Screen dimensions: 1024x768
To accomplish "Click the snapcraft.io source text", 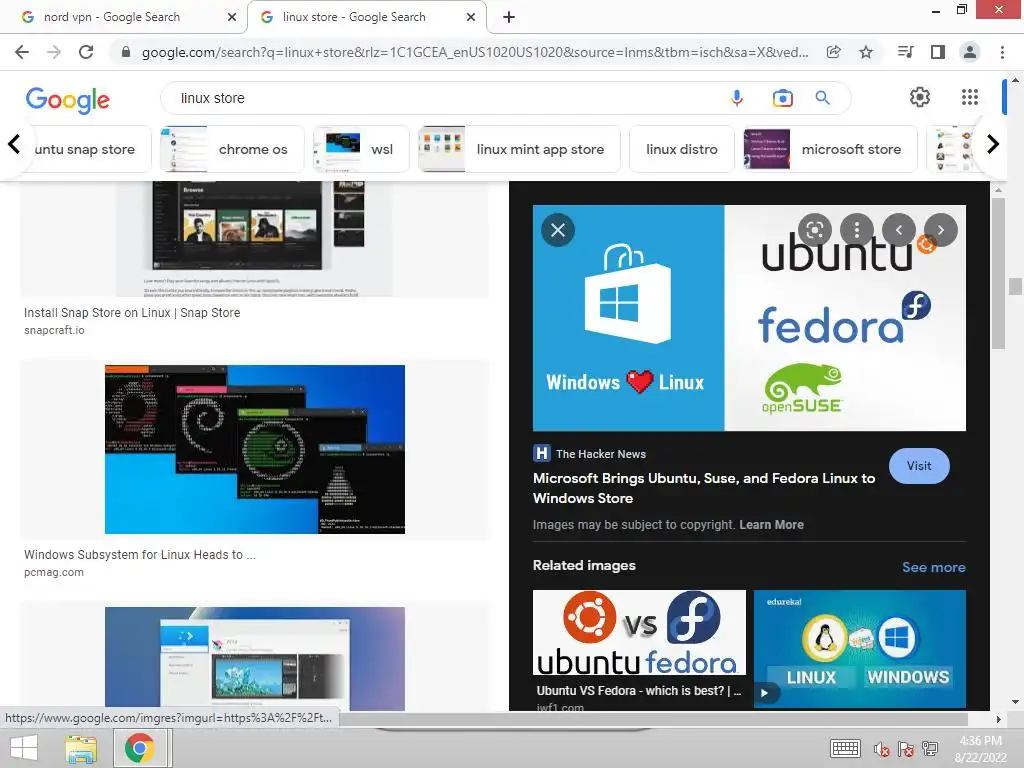I will pyautogui.click(x=54, y=330).
